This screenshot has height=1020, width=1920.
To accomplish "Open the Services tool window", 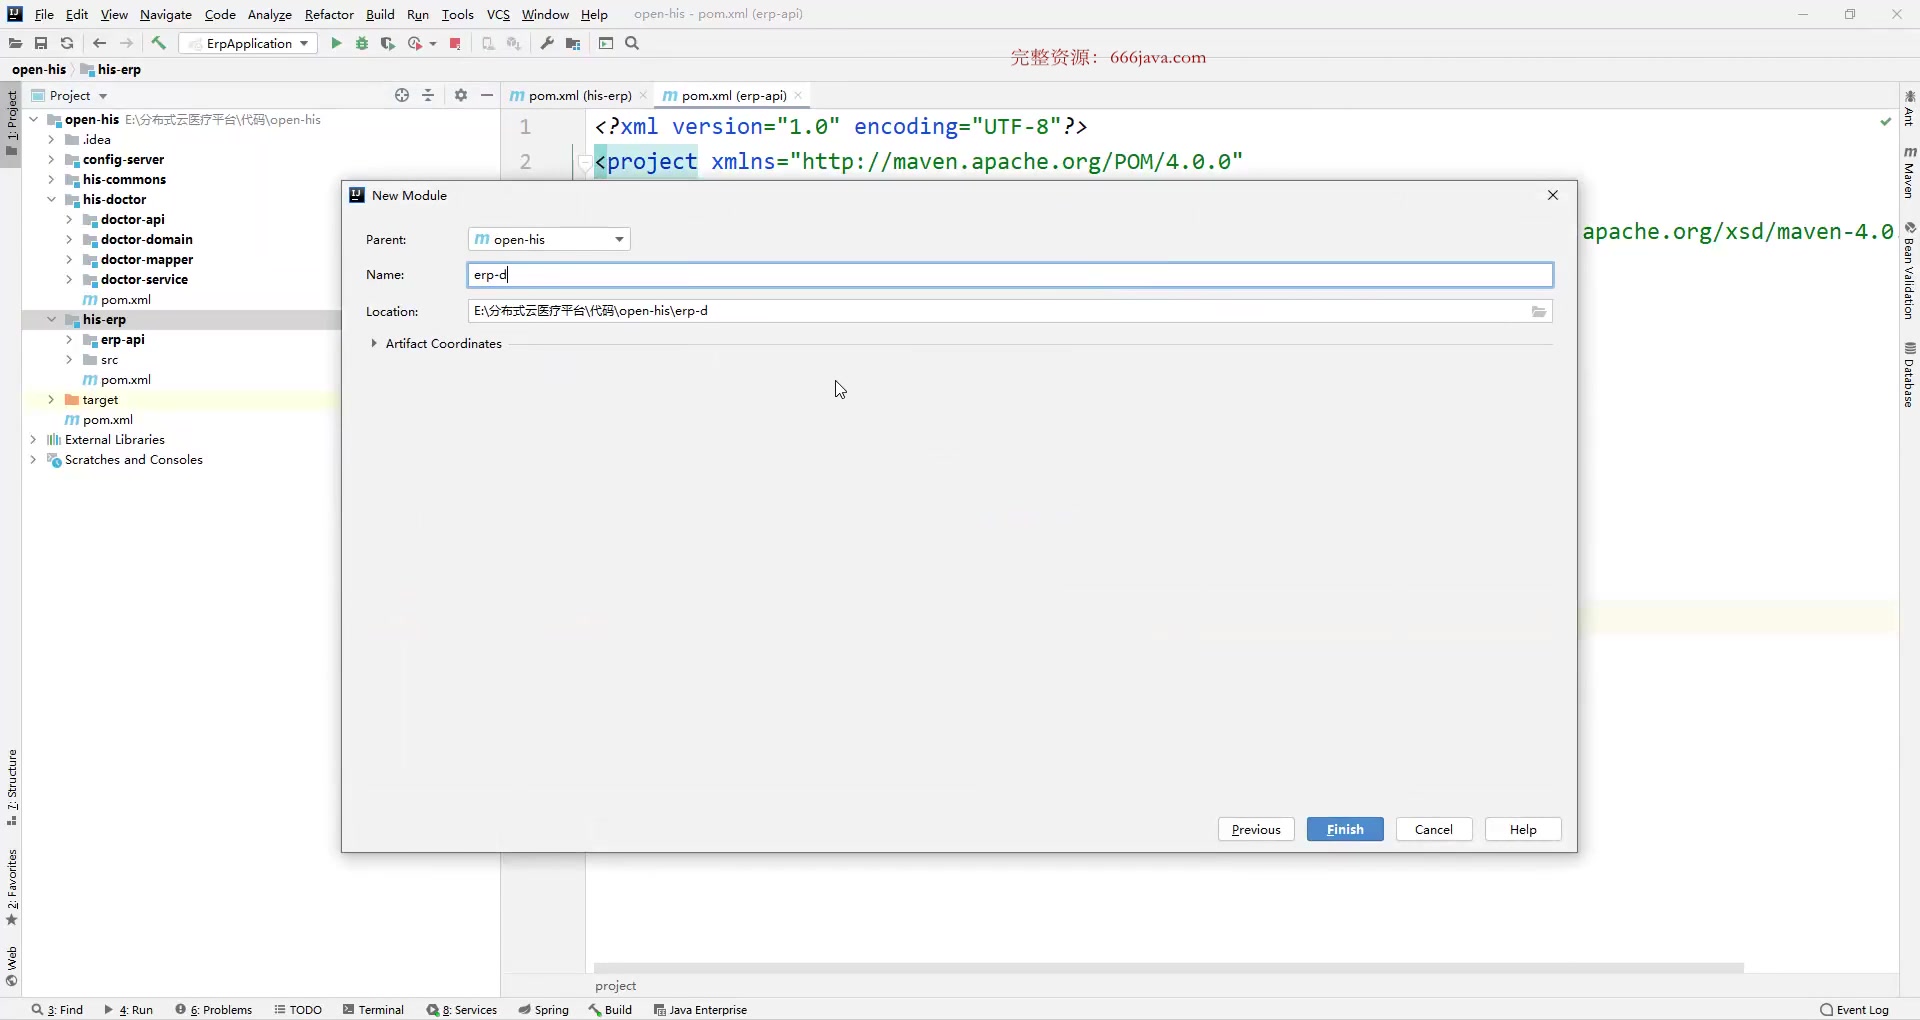I will click(x=462, y=1009).
